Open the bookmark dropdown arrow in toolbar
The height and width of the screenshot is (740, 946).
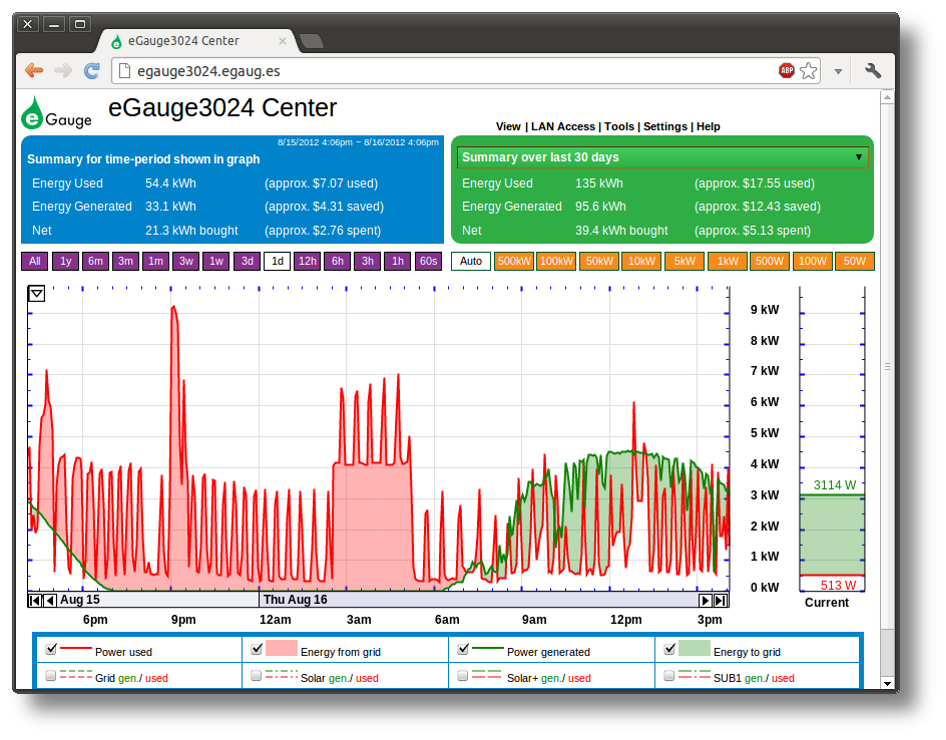(838, 71)
